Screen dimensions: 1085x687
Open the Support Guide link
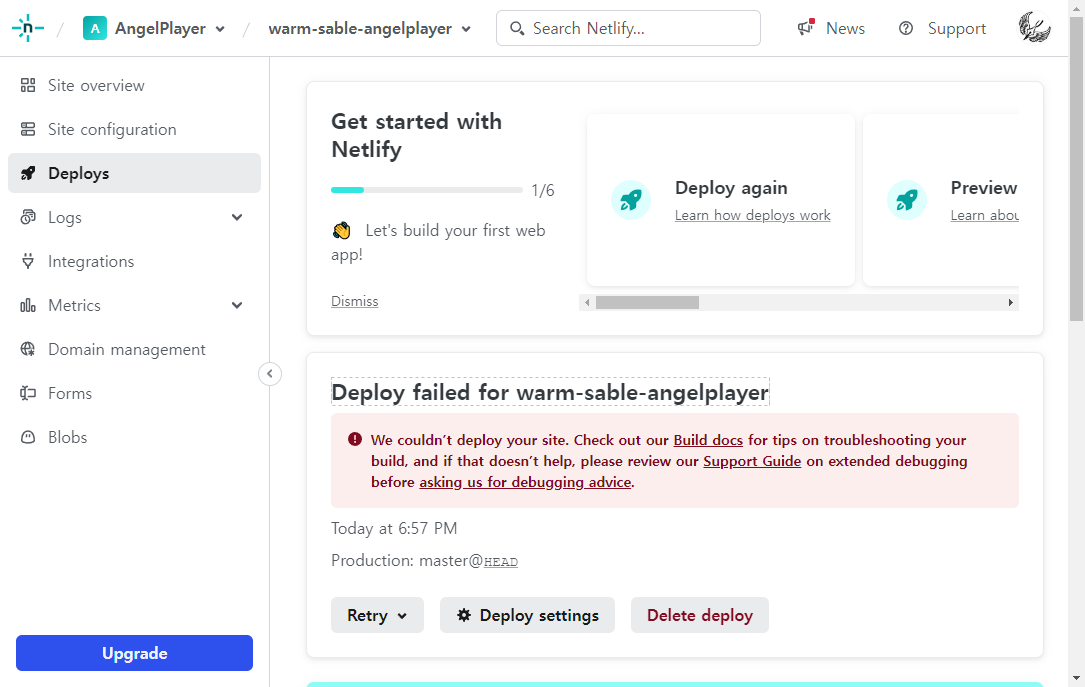(x=752, y=461)
